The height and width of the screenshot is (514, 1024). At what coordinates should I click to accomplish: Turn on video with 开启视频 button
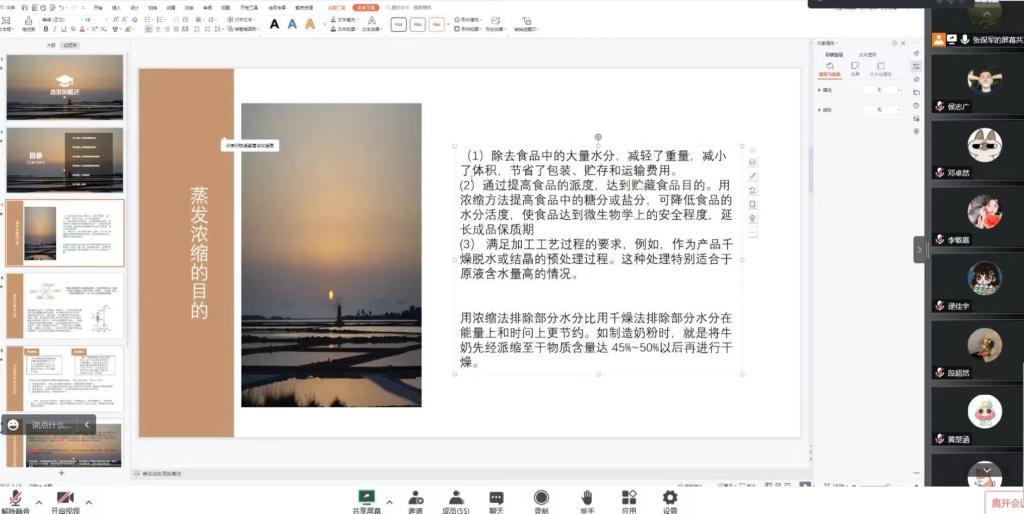(x=65, y=498)
